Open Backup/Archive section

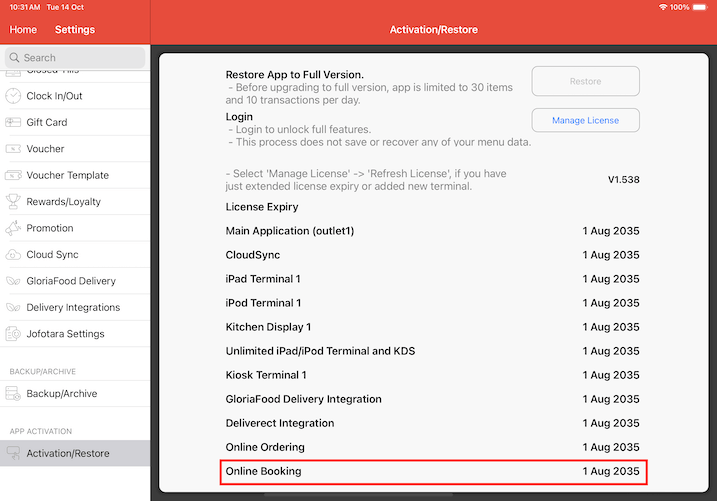point(75,394)
